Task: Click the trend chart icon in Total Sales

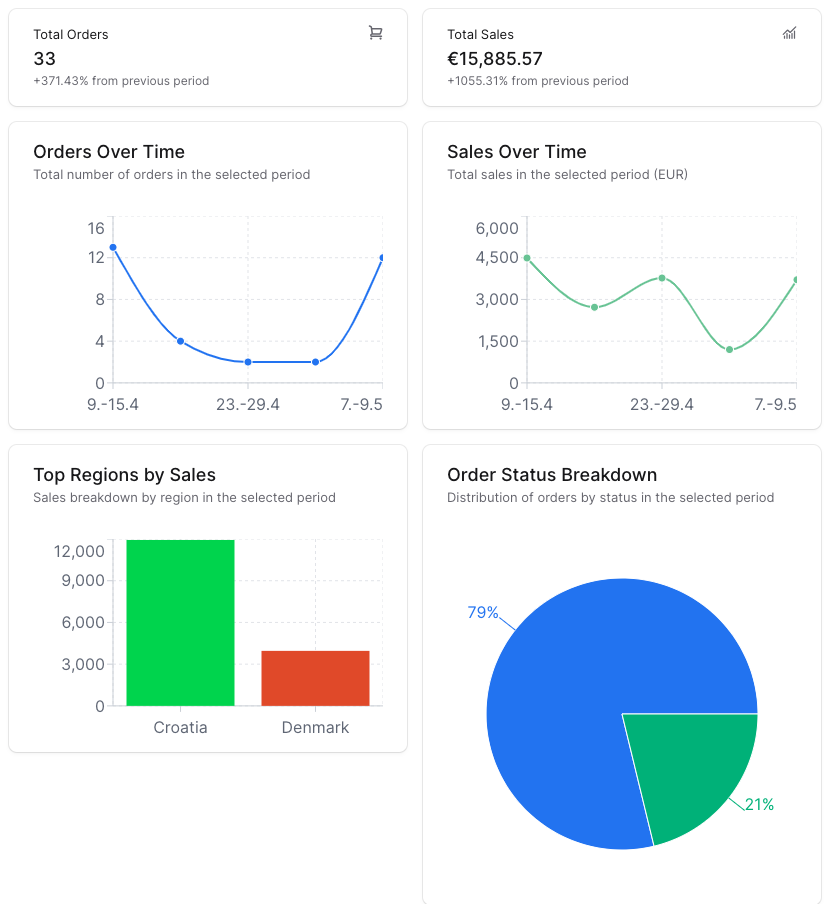Action: (789, 33)
